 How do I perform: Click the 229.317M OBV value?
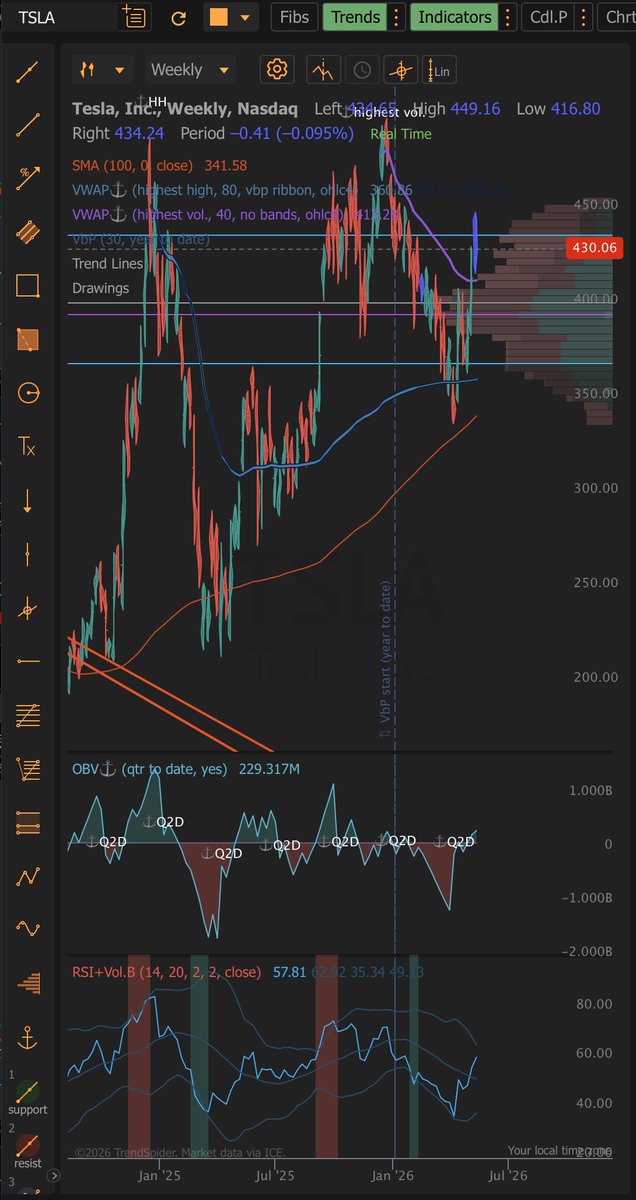click(x=269, y=769)
